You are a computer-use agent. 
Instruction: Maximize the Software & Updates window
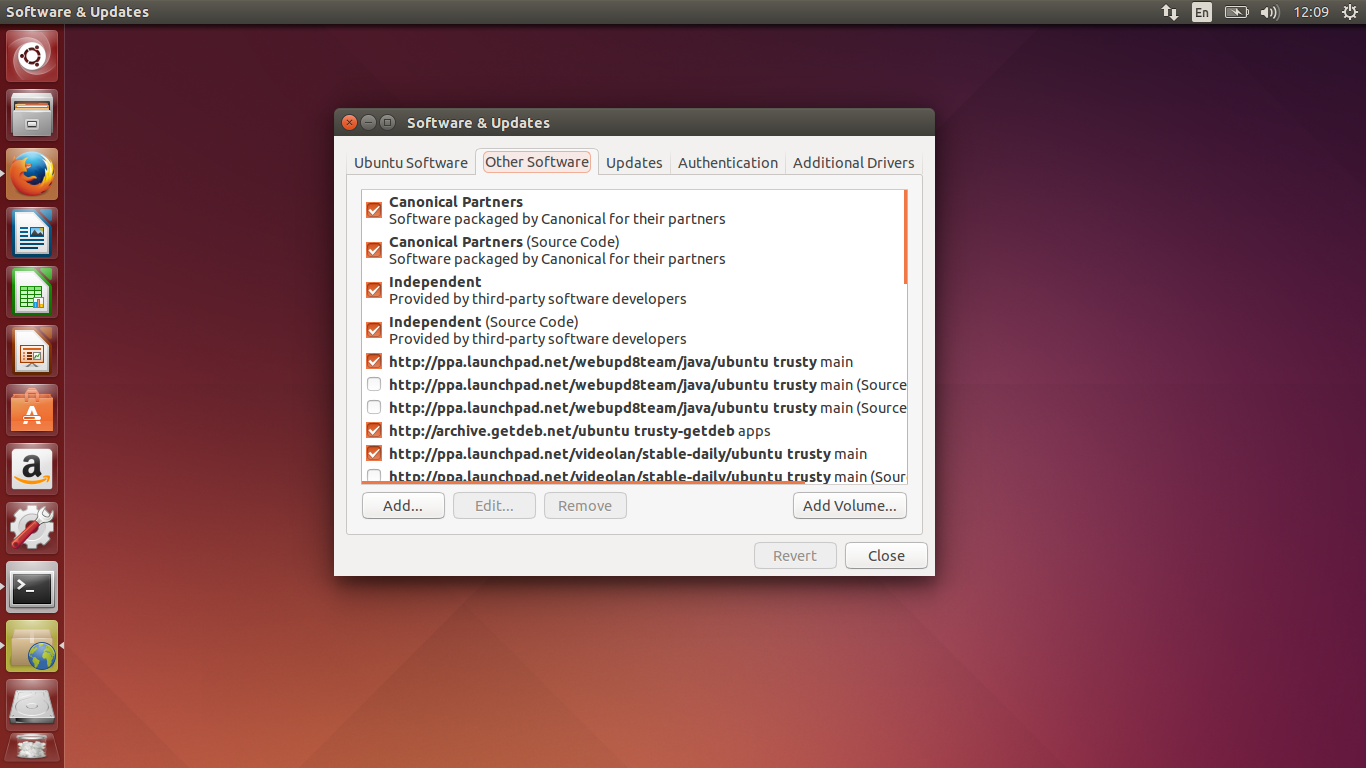387,122
